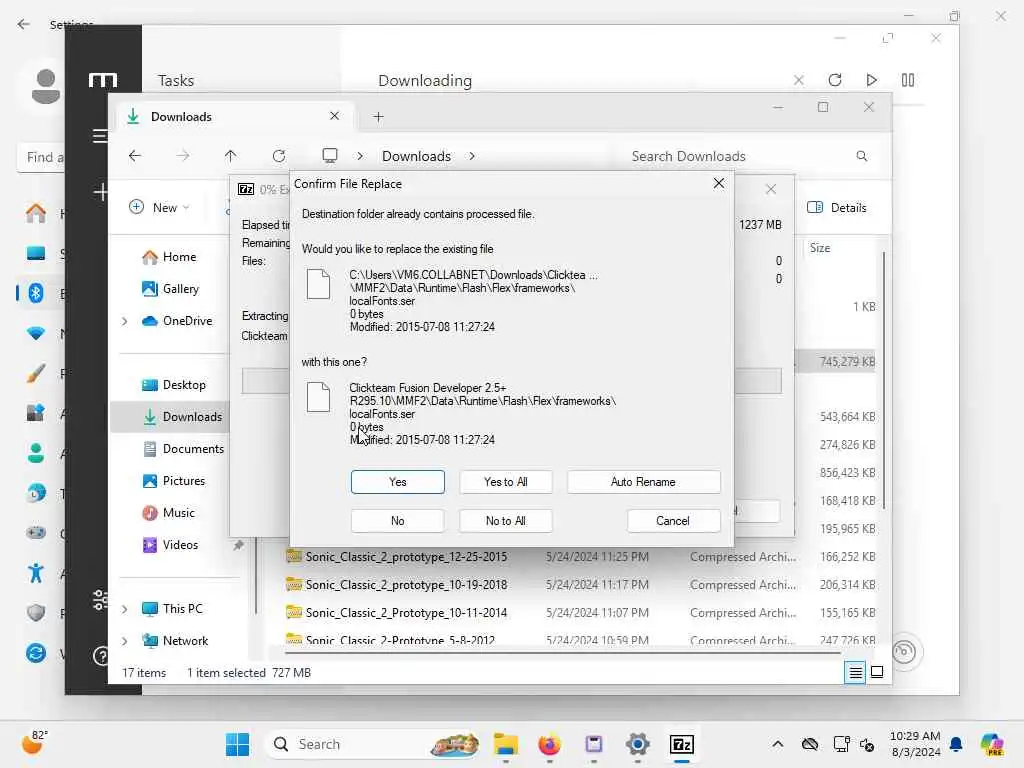1024x768 pixels.
Task: Open the clock showing 10:29 AM
Action: tap(915, 744)
